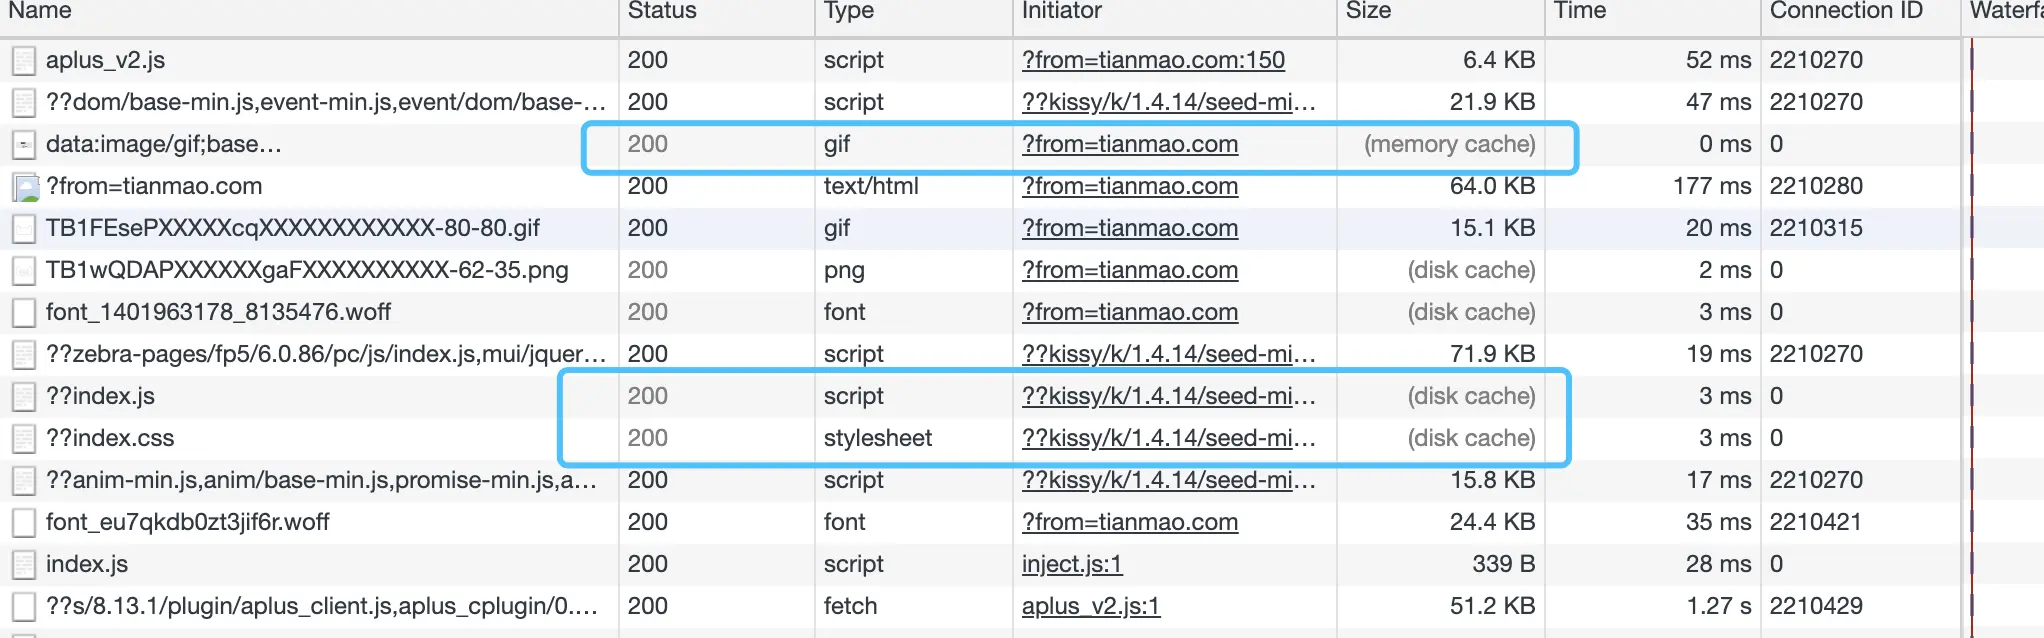Screen dimensions: 2044x638
Task: Open kissy initiator link for ??index.js row
Action: [1168, 396]
